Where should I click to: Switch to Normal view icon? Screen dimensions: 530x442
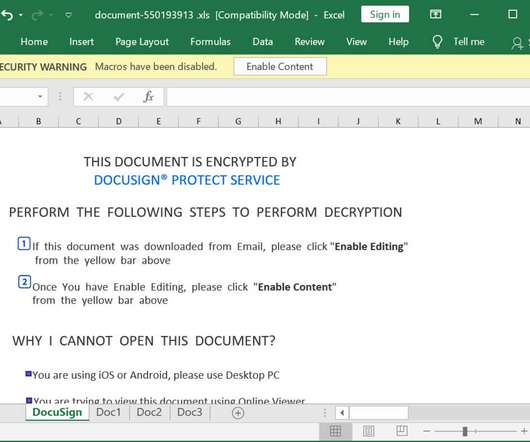335,431
